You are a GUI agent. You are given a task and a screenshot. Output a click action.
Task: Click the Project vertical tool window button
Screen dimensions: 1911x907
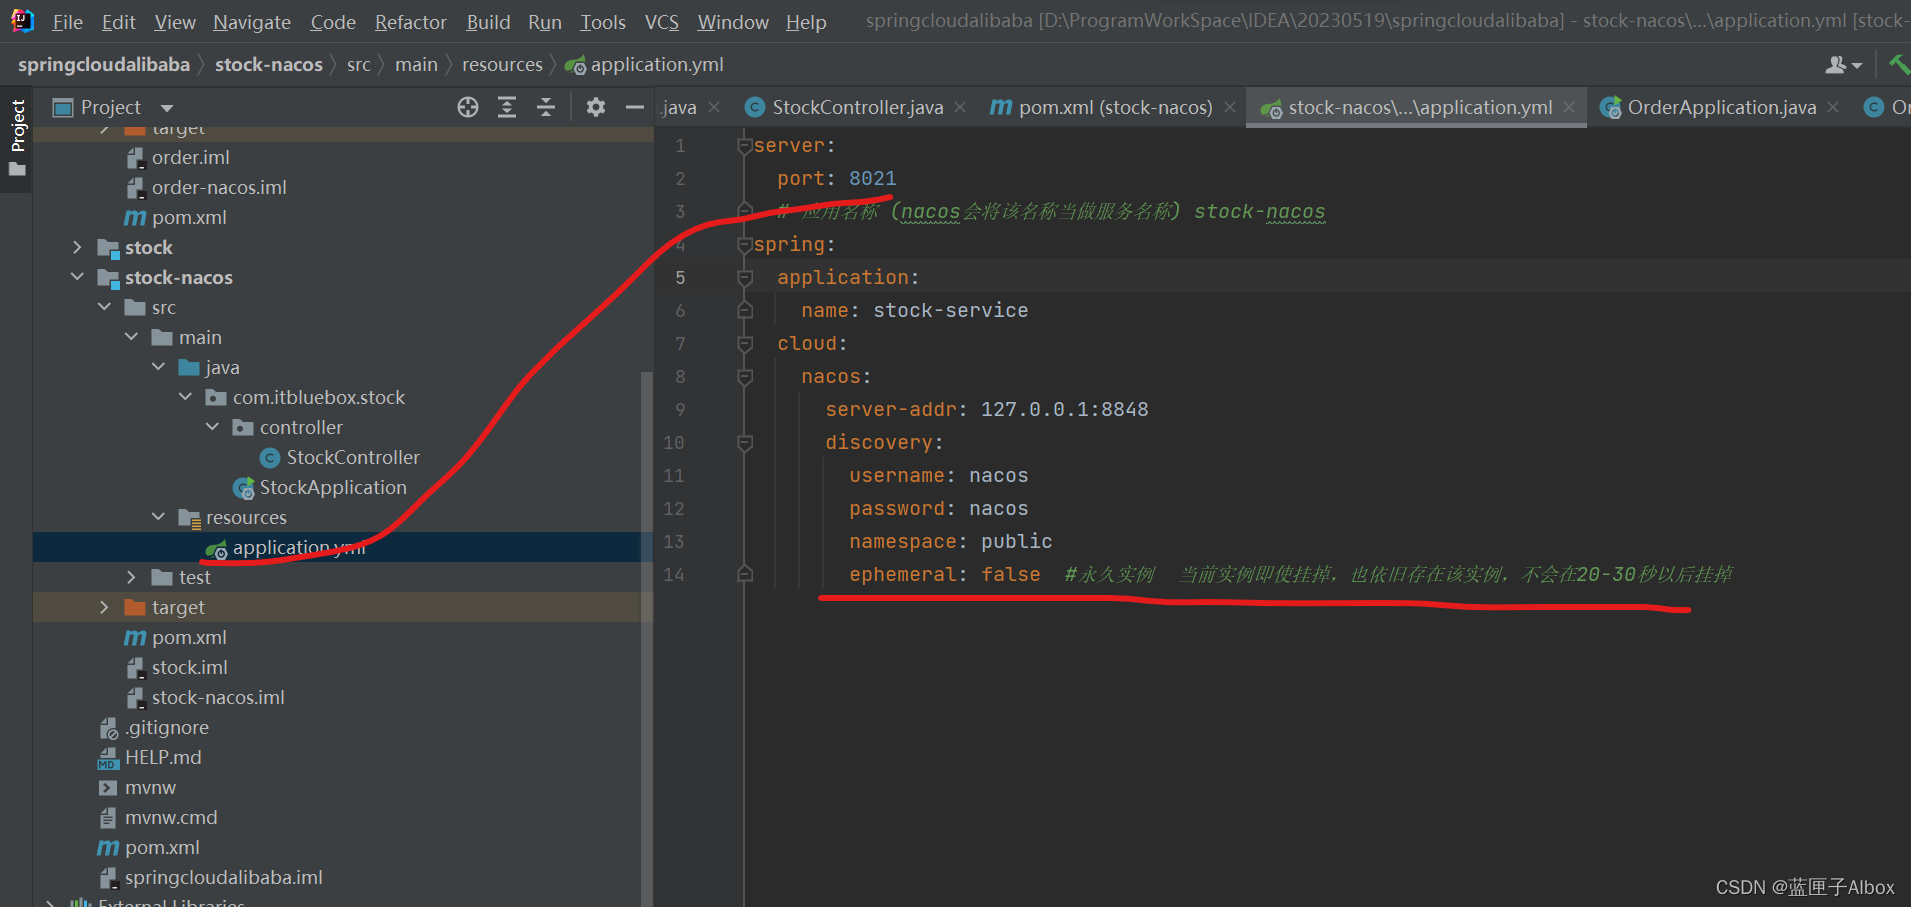pos(17,137)
